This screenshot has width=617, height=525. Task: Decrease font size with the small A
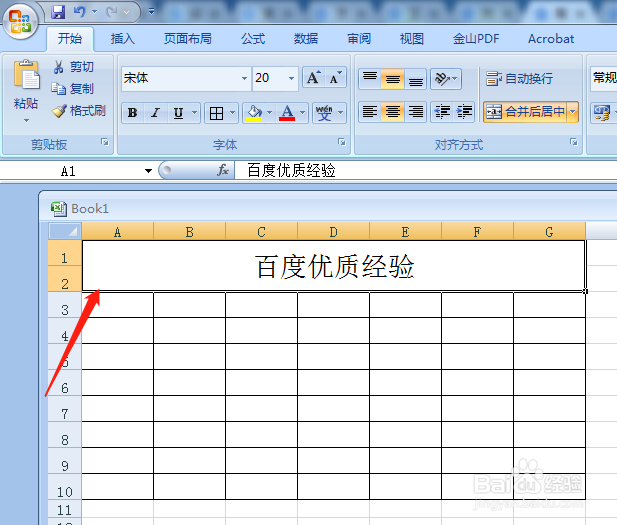coord(335,78)
